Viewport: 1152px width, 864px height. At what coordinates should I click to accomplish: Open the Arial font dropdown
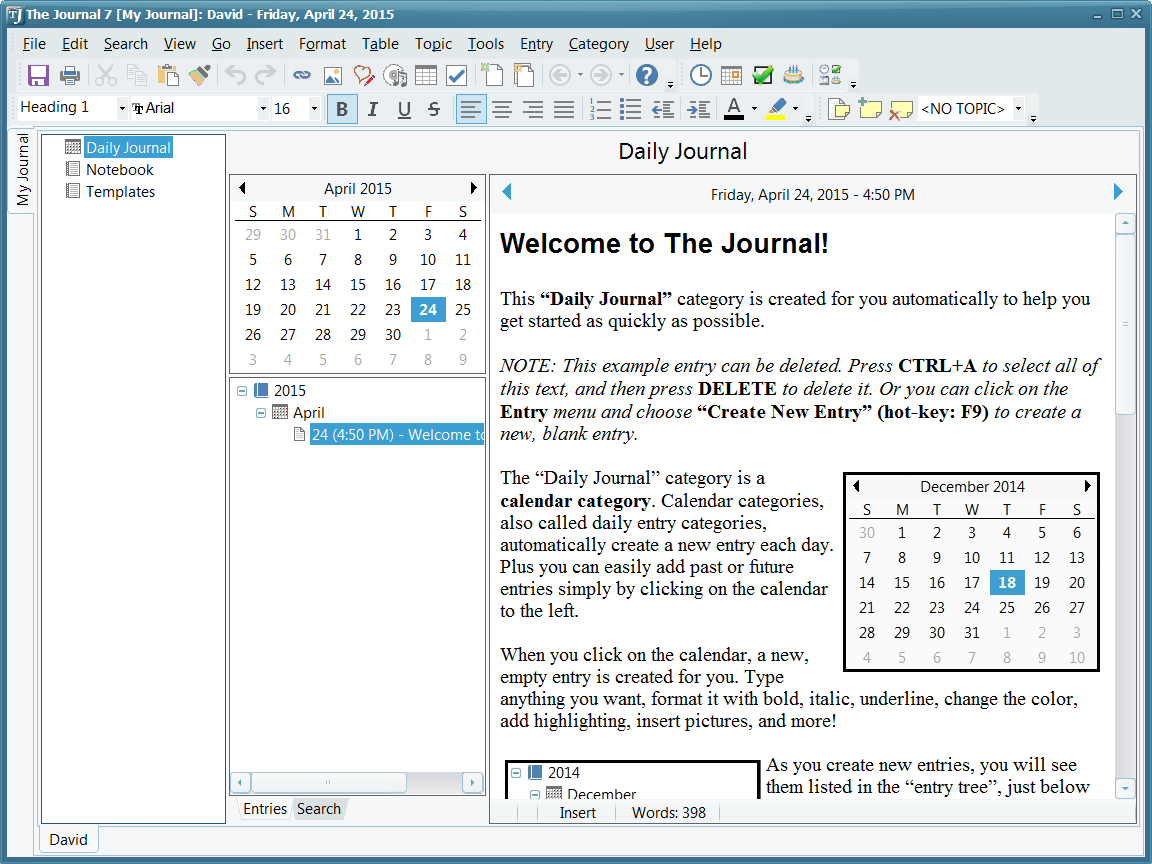263,109
